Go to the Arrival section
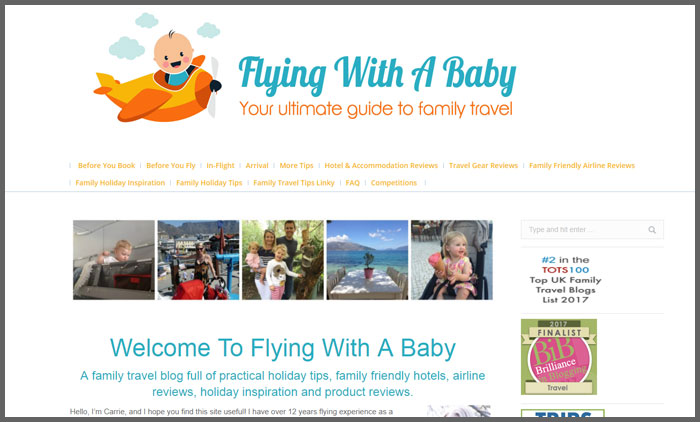This screenshot has width=700, height=422. point(257,166)
